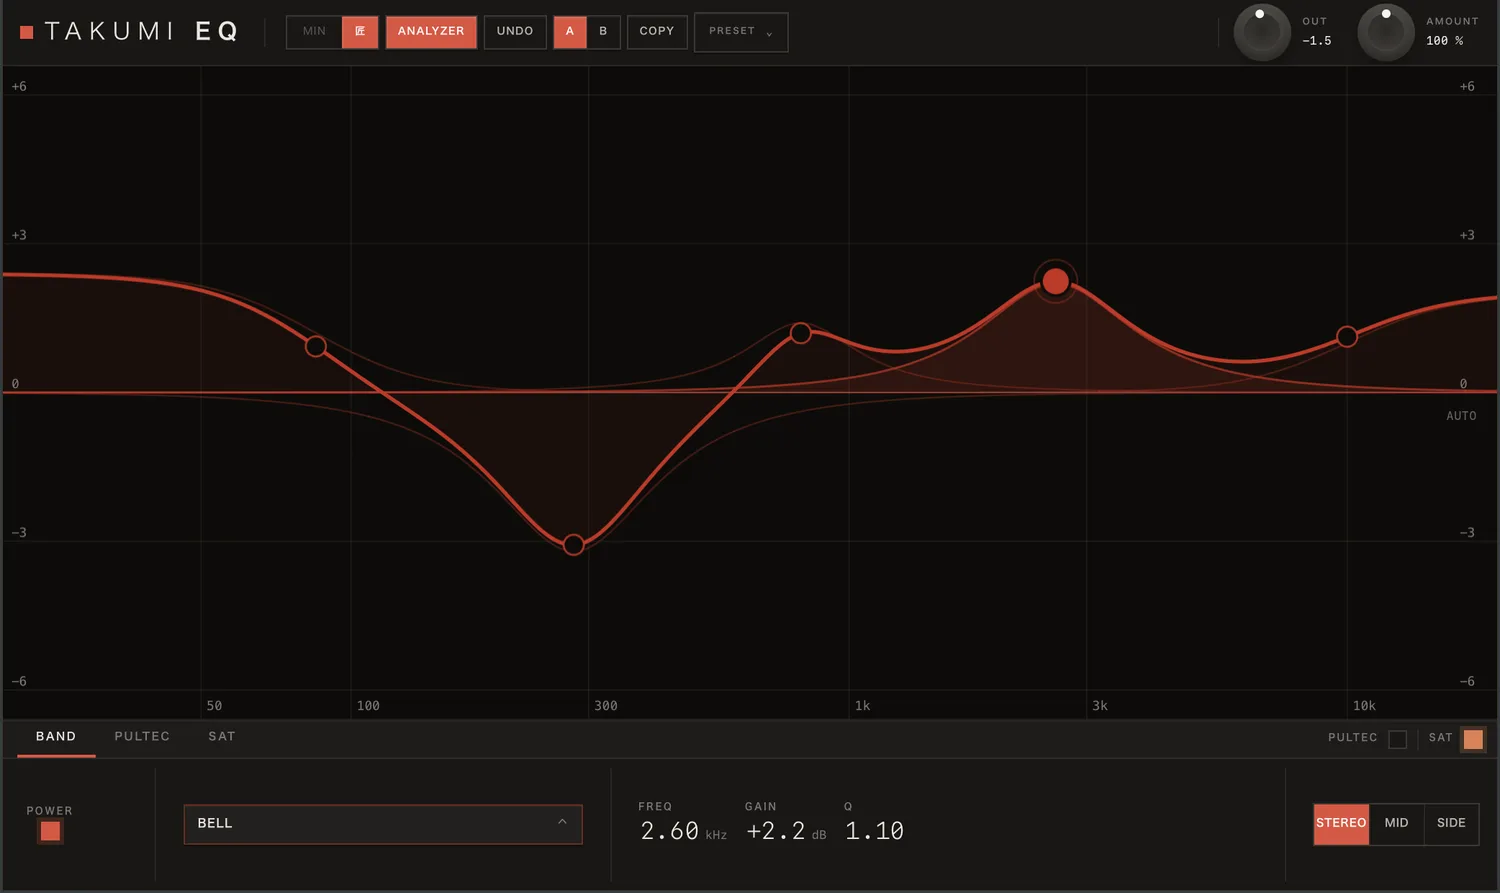Toggle the SAT checkbox on the right
This screenshot has height=893, width=1500.
click(1473, 739)
